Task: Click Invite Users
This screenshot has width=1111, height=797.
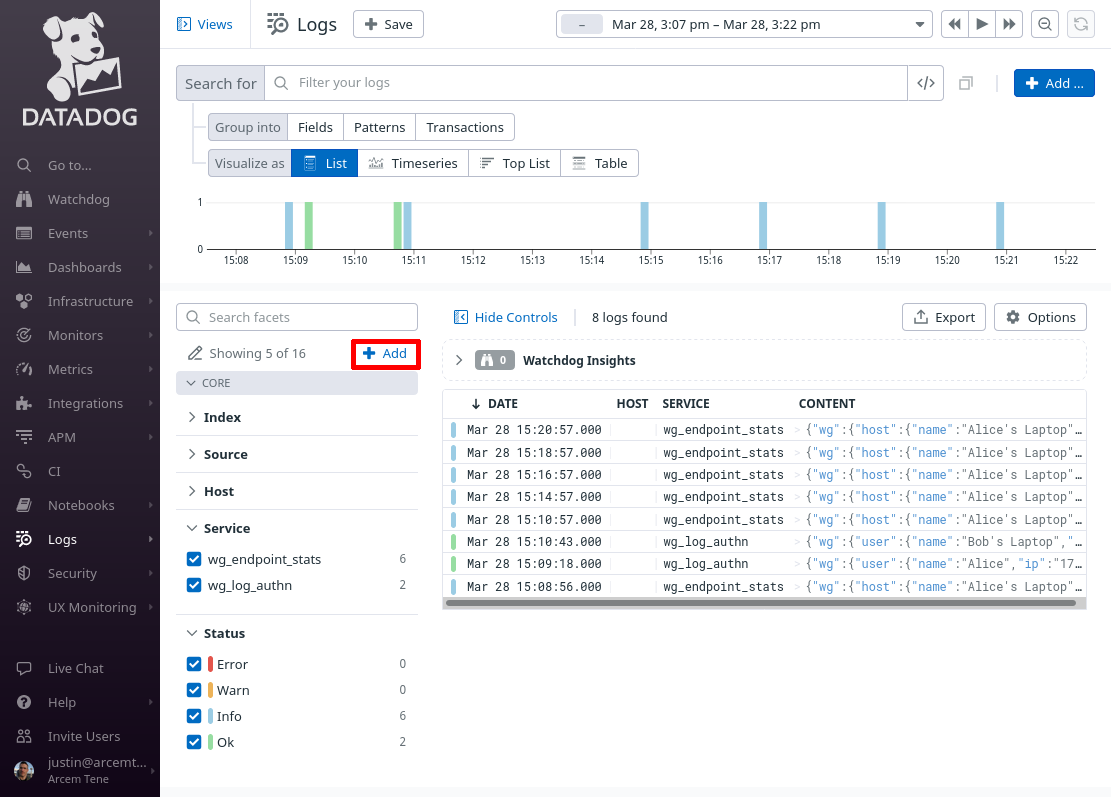Action: pyautogui.click(x=84, y=736)
